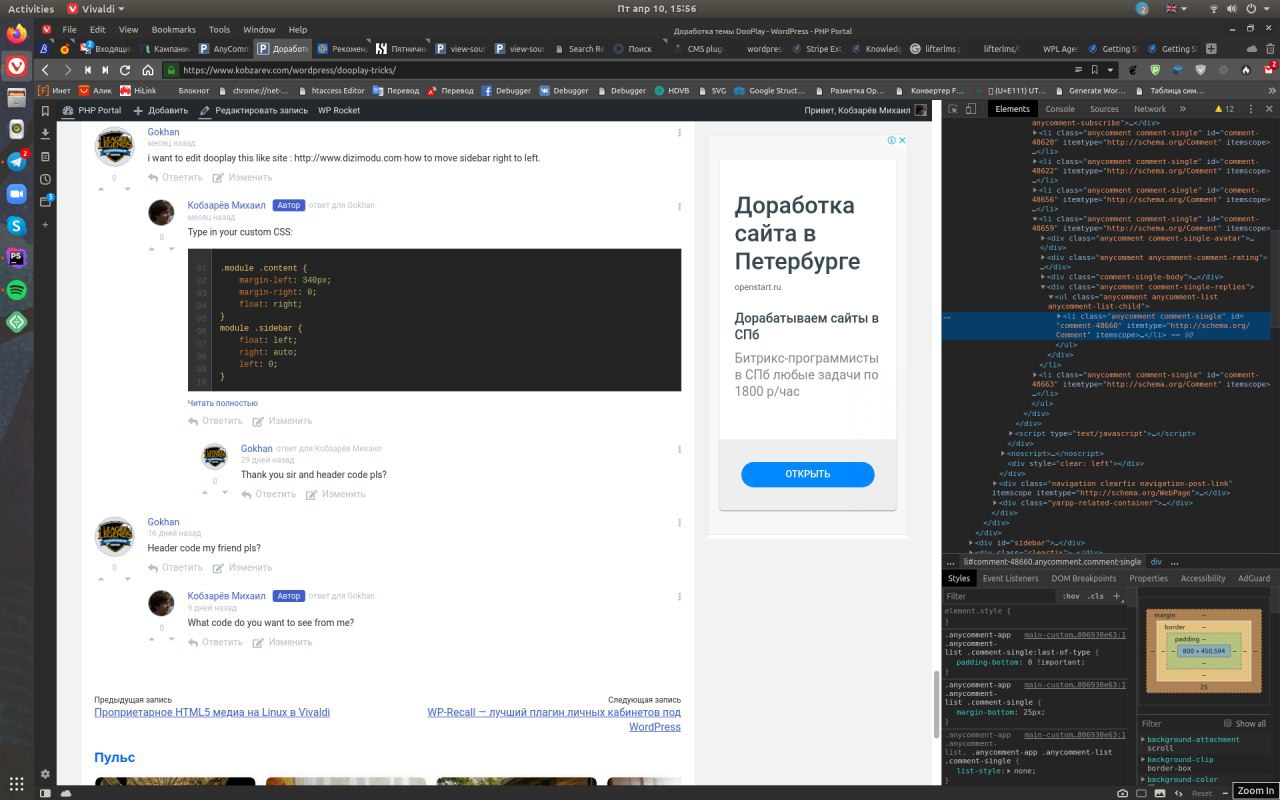Open previous post link about HTML5 media

coord(212,713)
